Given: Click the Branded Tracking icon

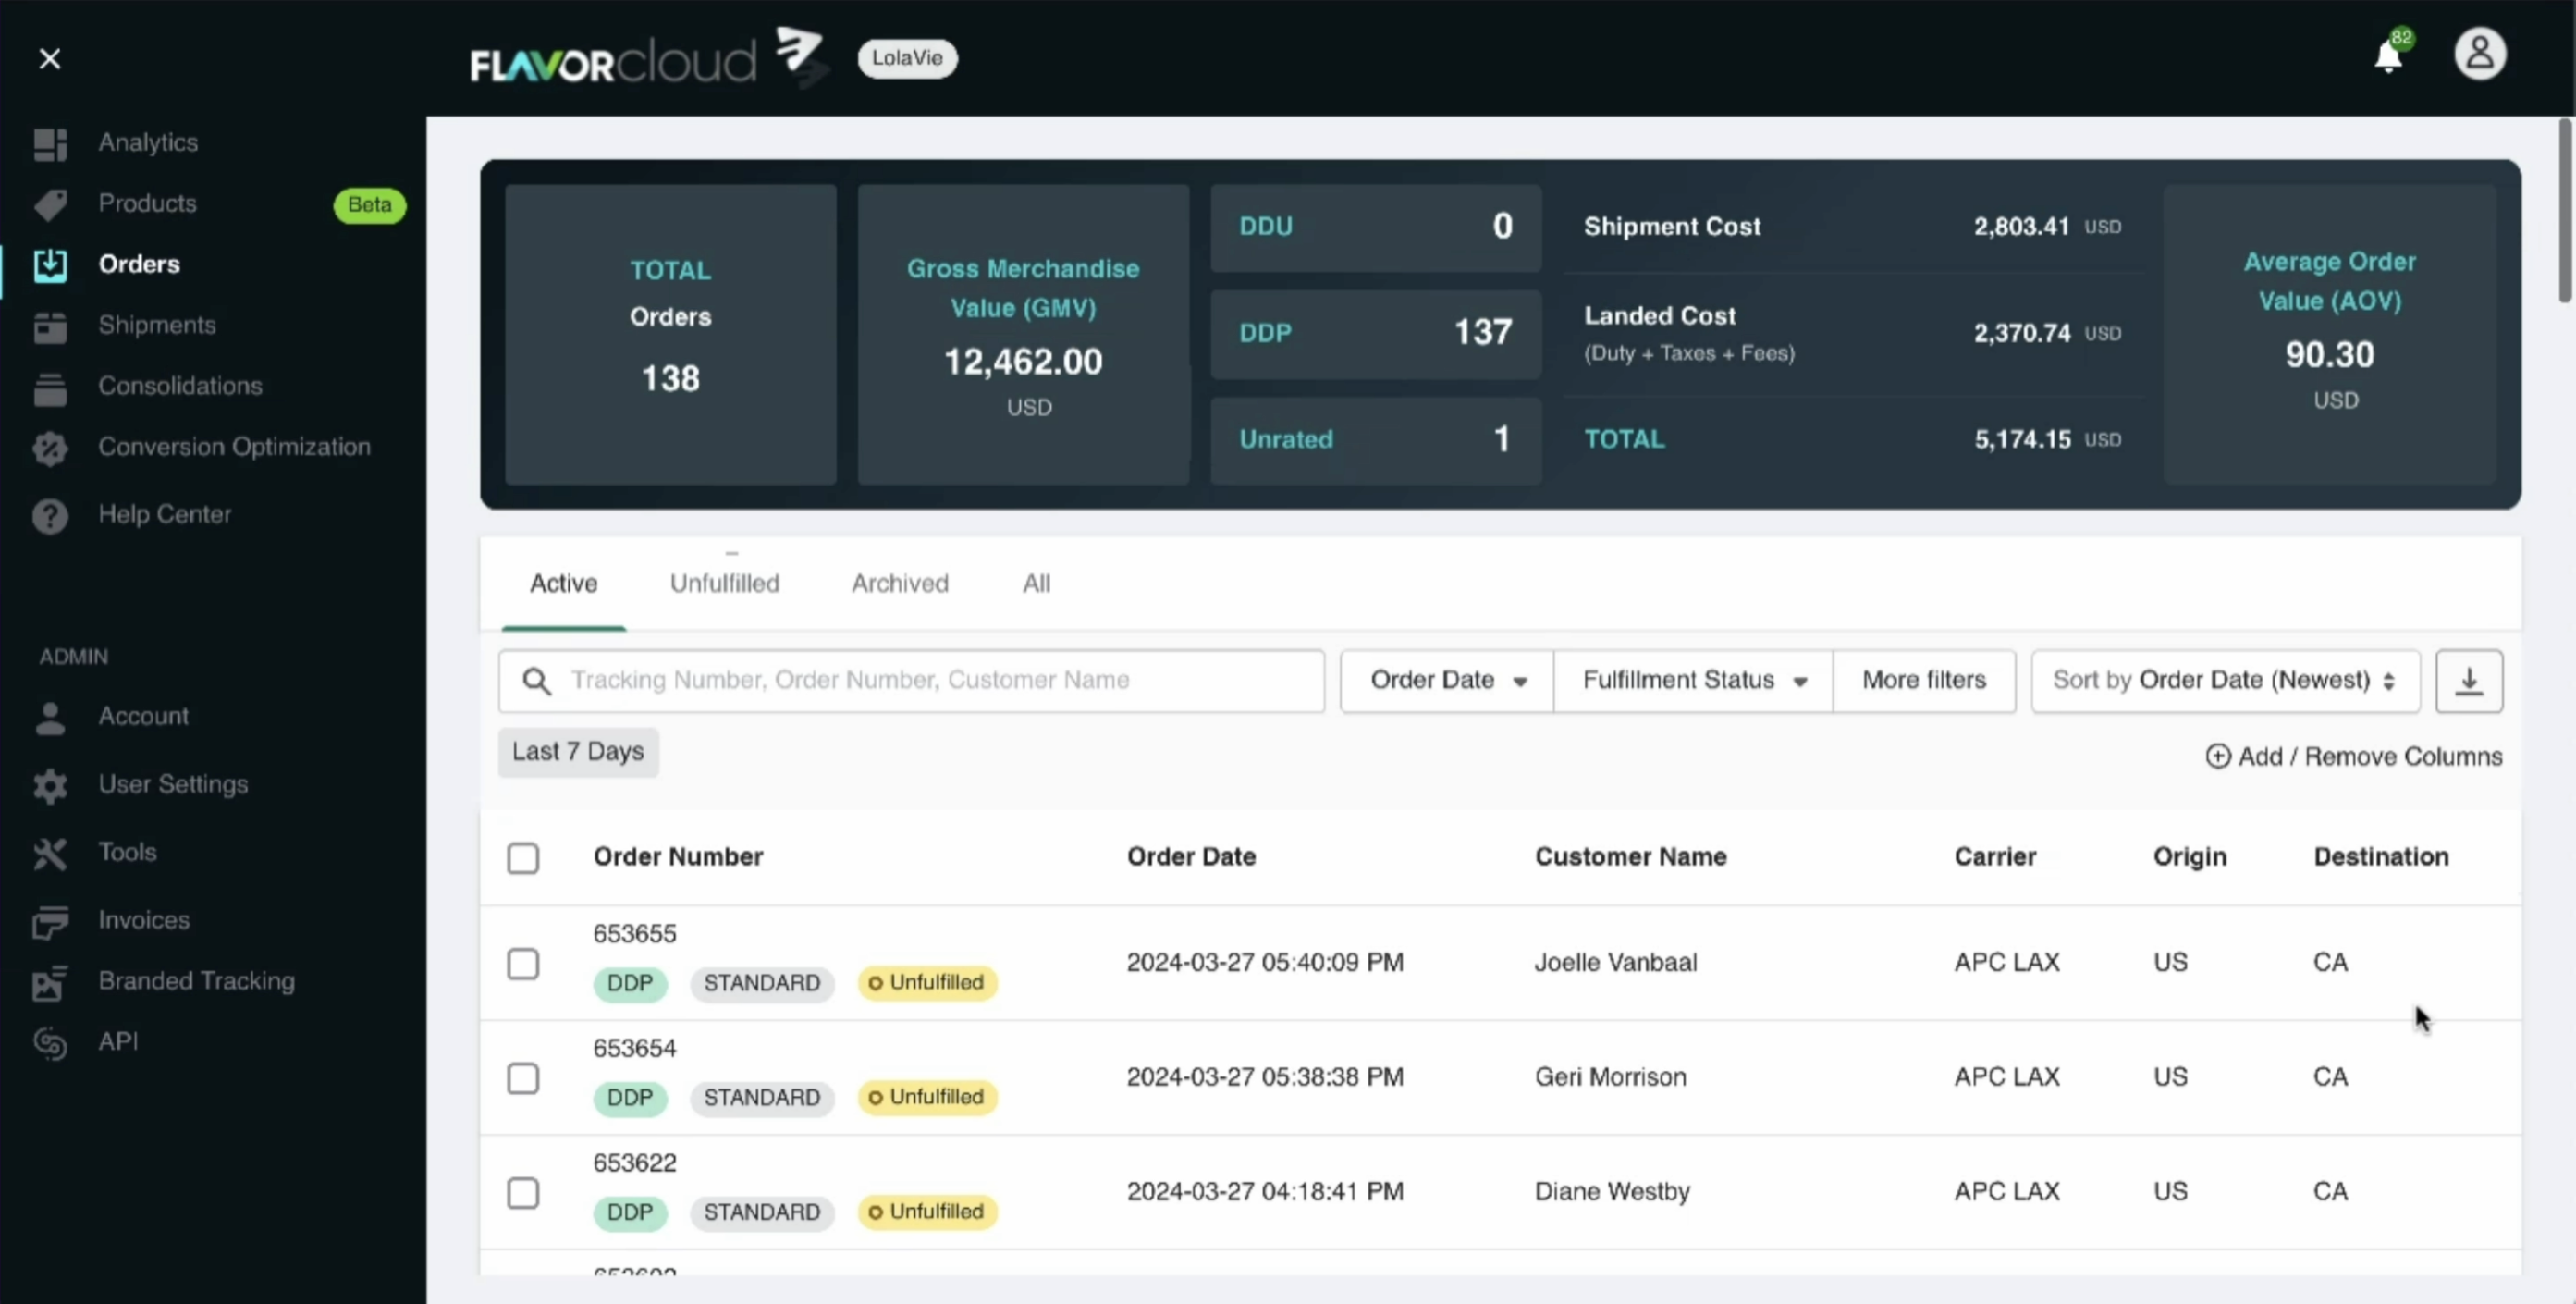Looking at the screenshot, I should [50, 982].
